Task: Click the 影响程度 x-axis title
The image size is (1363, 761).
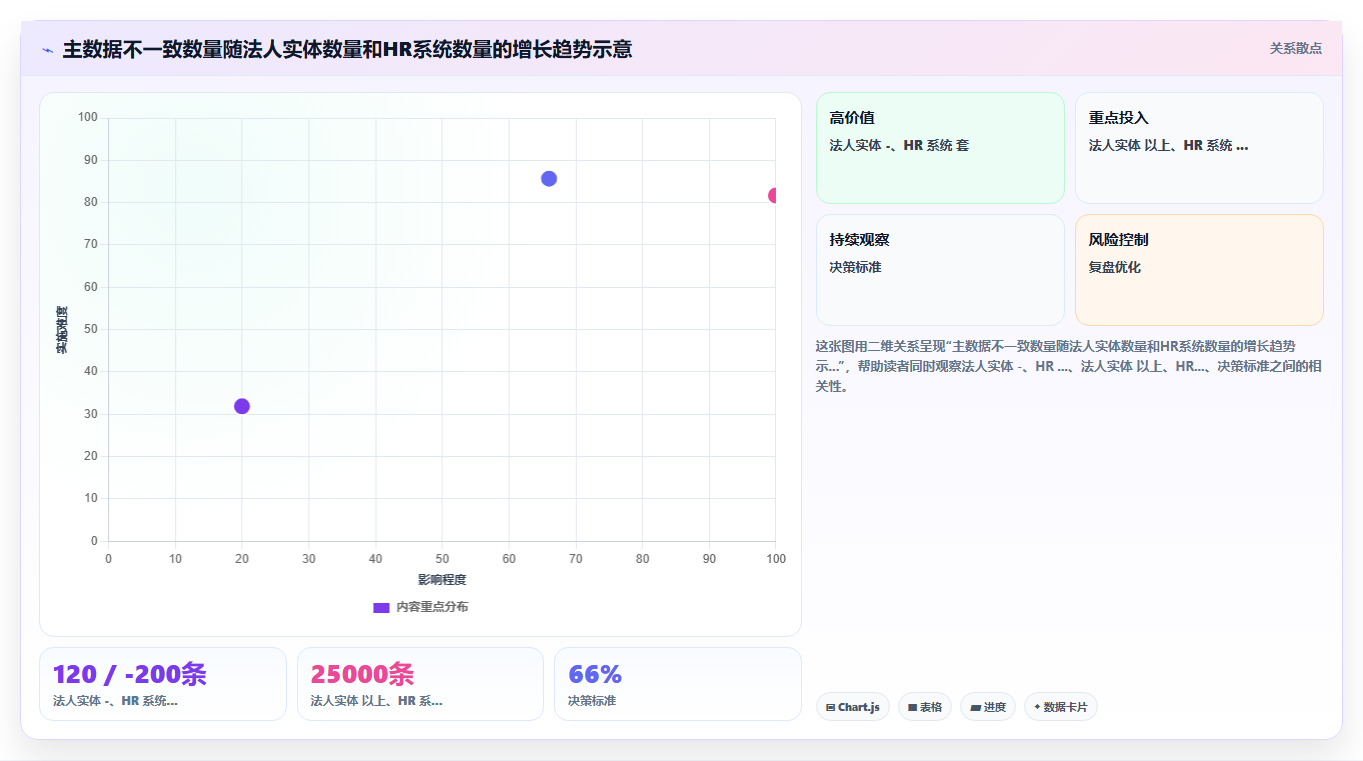Action: (442, 580)
